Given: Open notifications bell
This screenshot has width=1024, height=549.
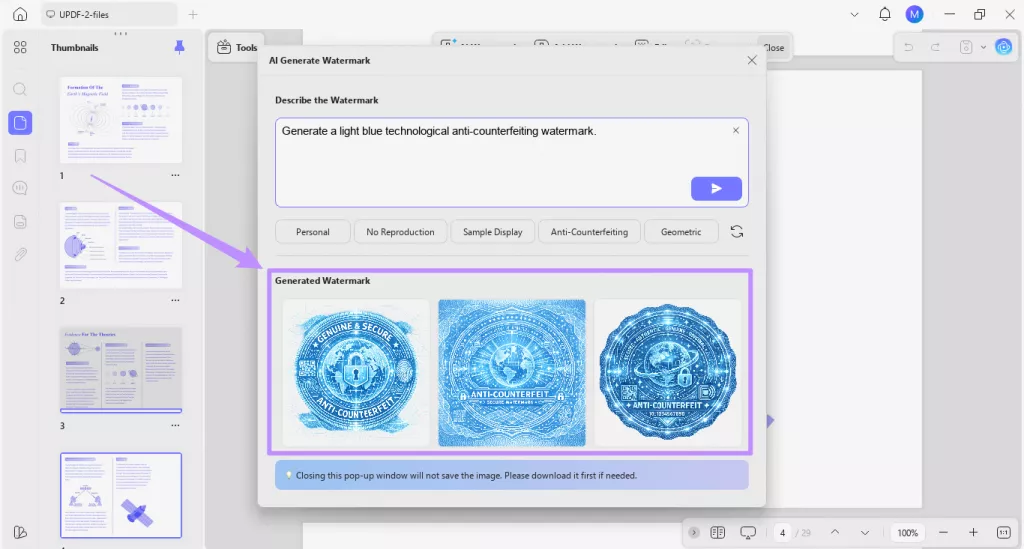Looking at the screenshot, I should [x=884, y=14].
